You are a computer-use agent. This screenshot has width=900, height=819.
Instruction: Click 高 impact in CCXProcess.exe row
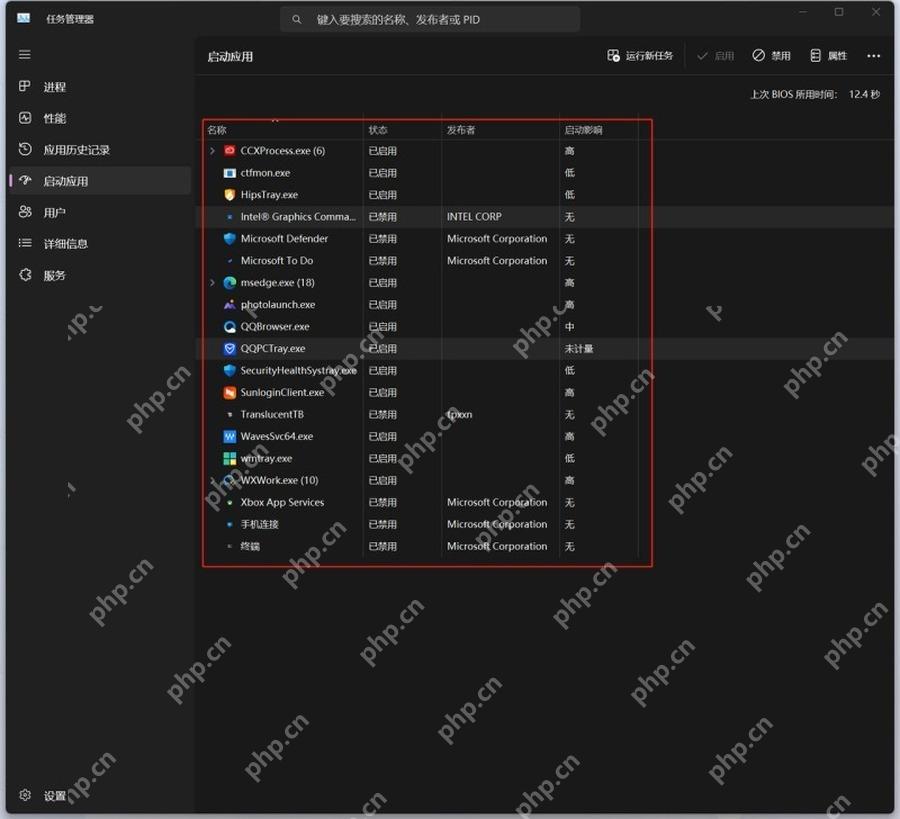[x=569, y=150]
